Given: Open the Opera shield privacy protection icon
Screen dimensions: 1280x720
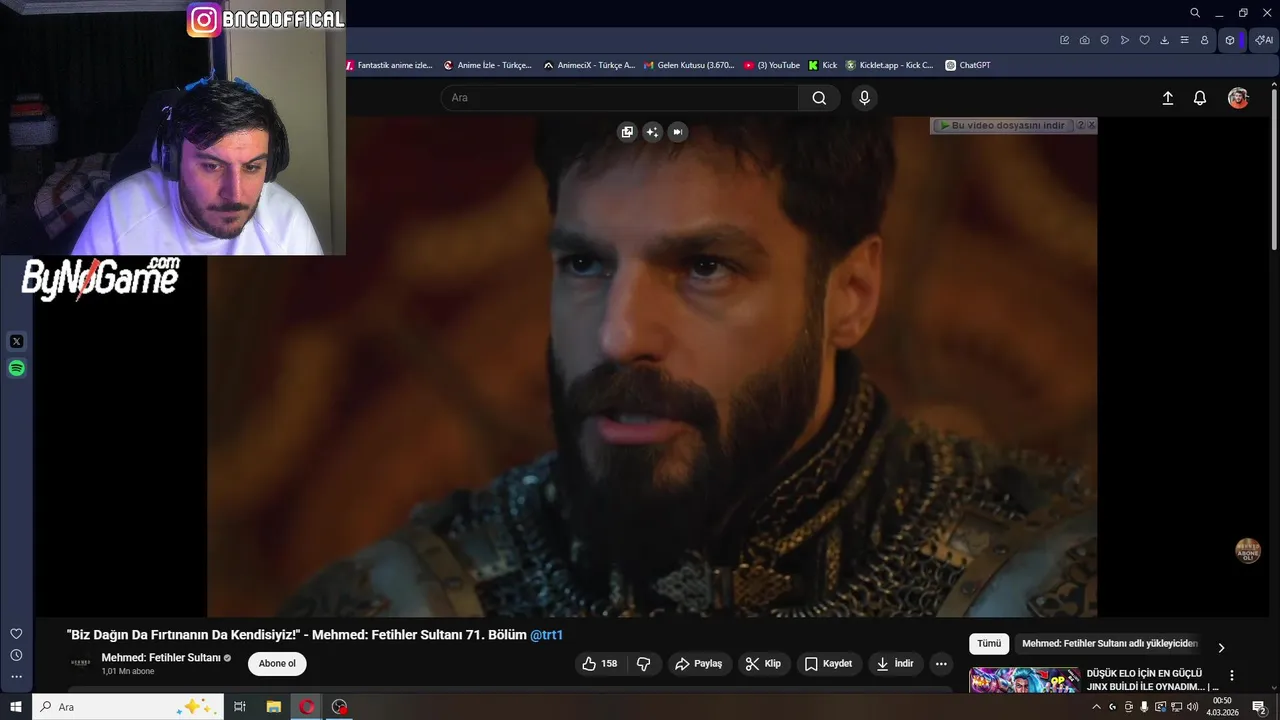Looking at the screenshot, I should tap(1105, 40).
